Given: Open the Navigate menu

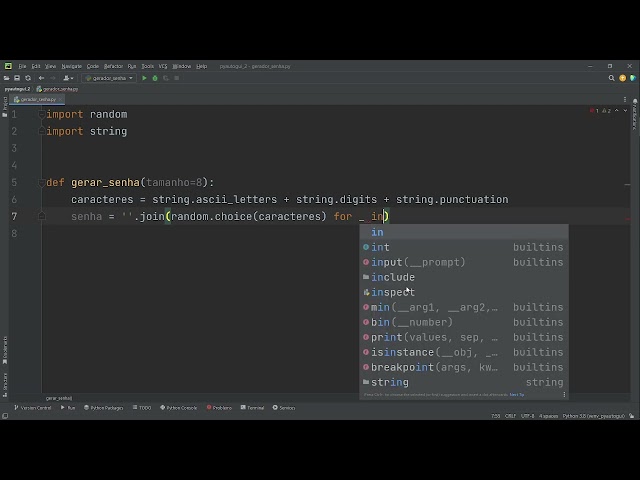Looking at the screenshot, I should point(71,66).
